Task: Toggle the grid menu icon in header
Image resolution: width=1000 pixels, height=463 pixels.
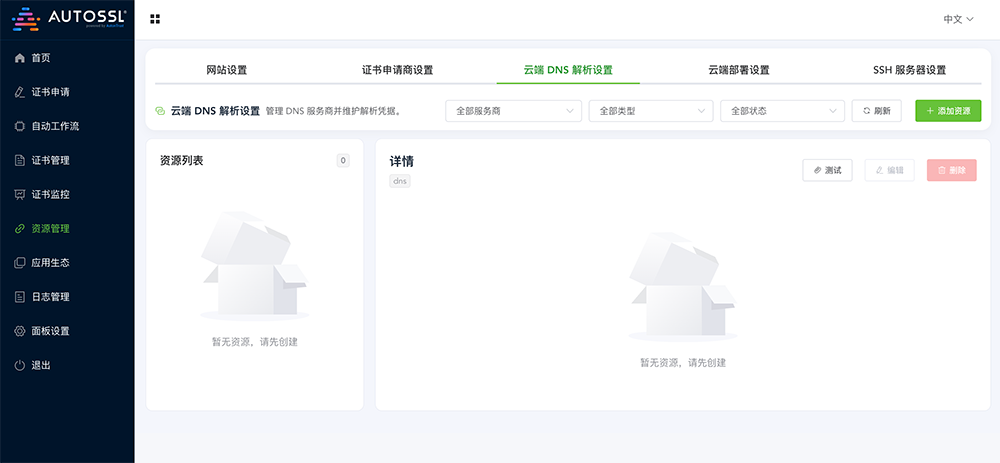Action: coord(155,19)
